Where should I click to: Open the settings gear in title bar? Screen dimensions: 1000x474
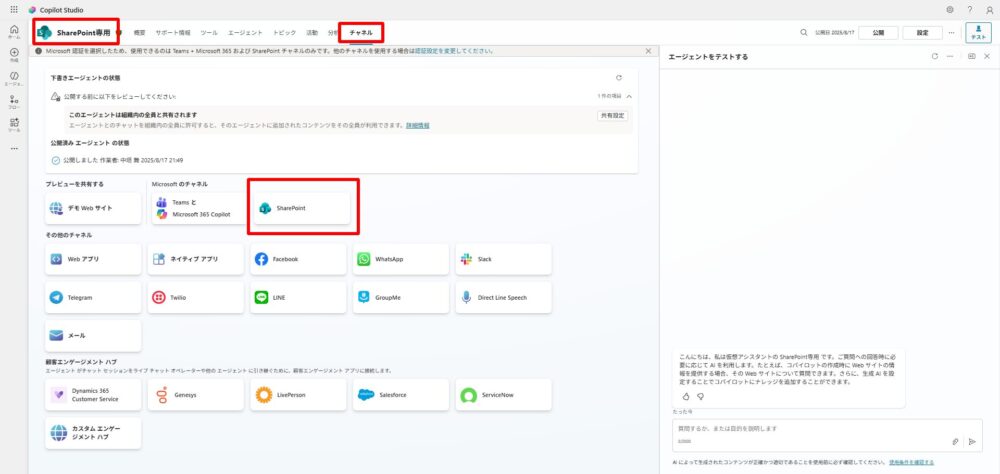click(x=950, y=9)
